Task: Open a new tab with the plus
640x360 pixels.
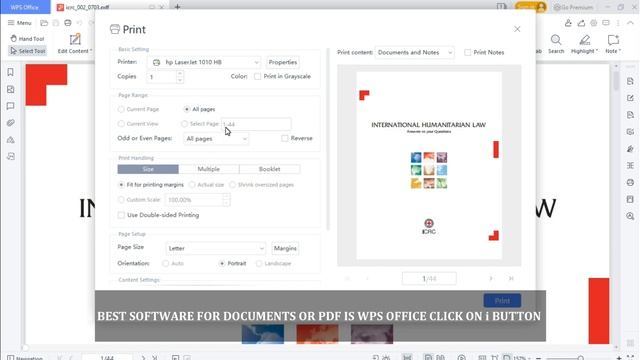Action: point(178,7)
